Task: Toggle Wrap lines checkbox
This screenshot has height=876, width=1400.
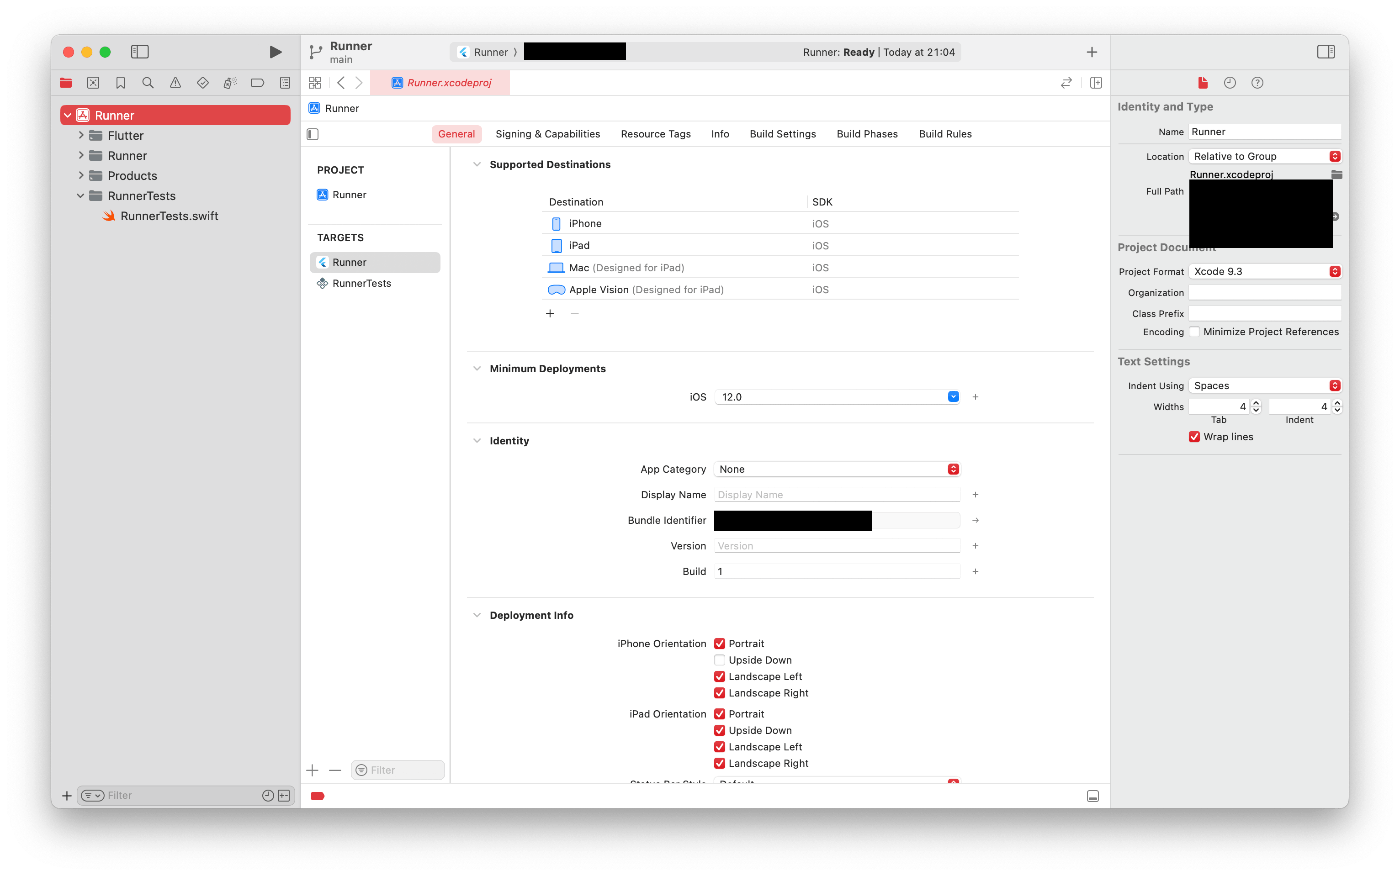Action: coord(1194,437)
